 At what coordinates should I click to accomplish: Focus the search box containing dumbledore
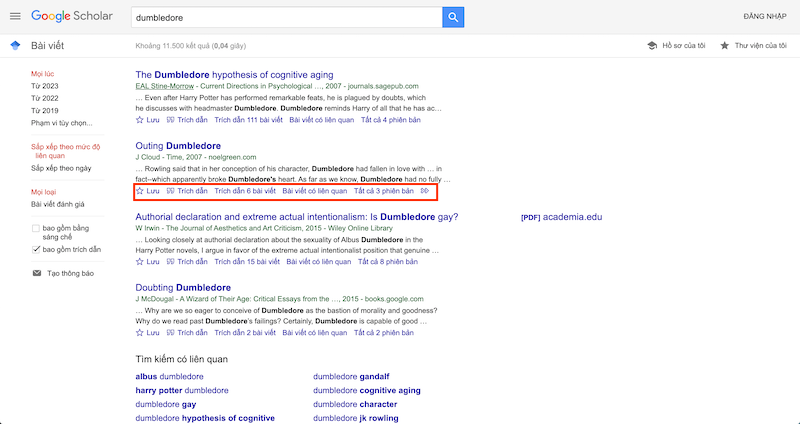287,17
